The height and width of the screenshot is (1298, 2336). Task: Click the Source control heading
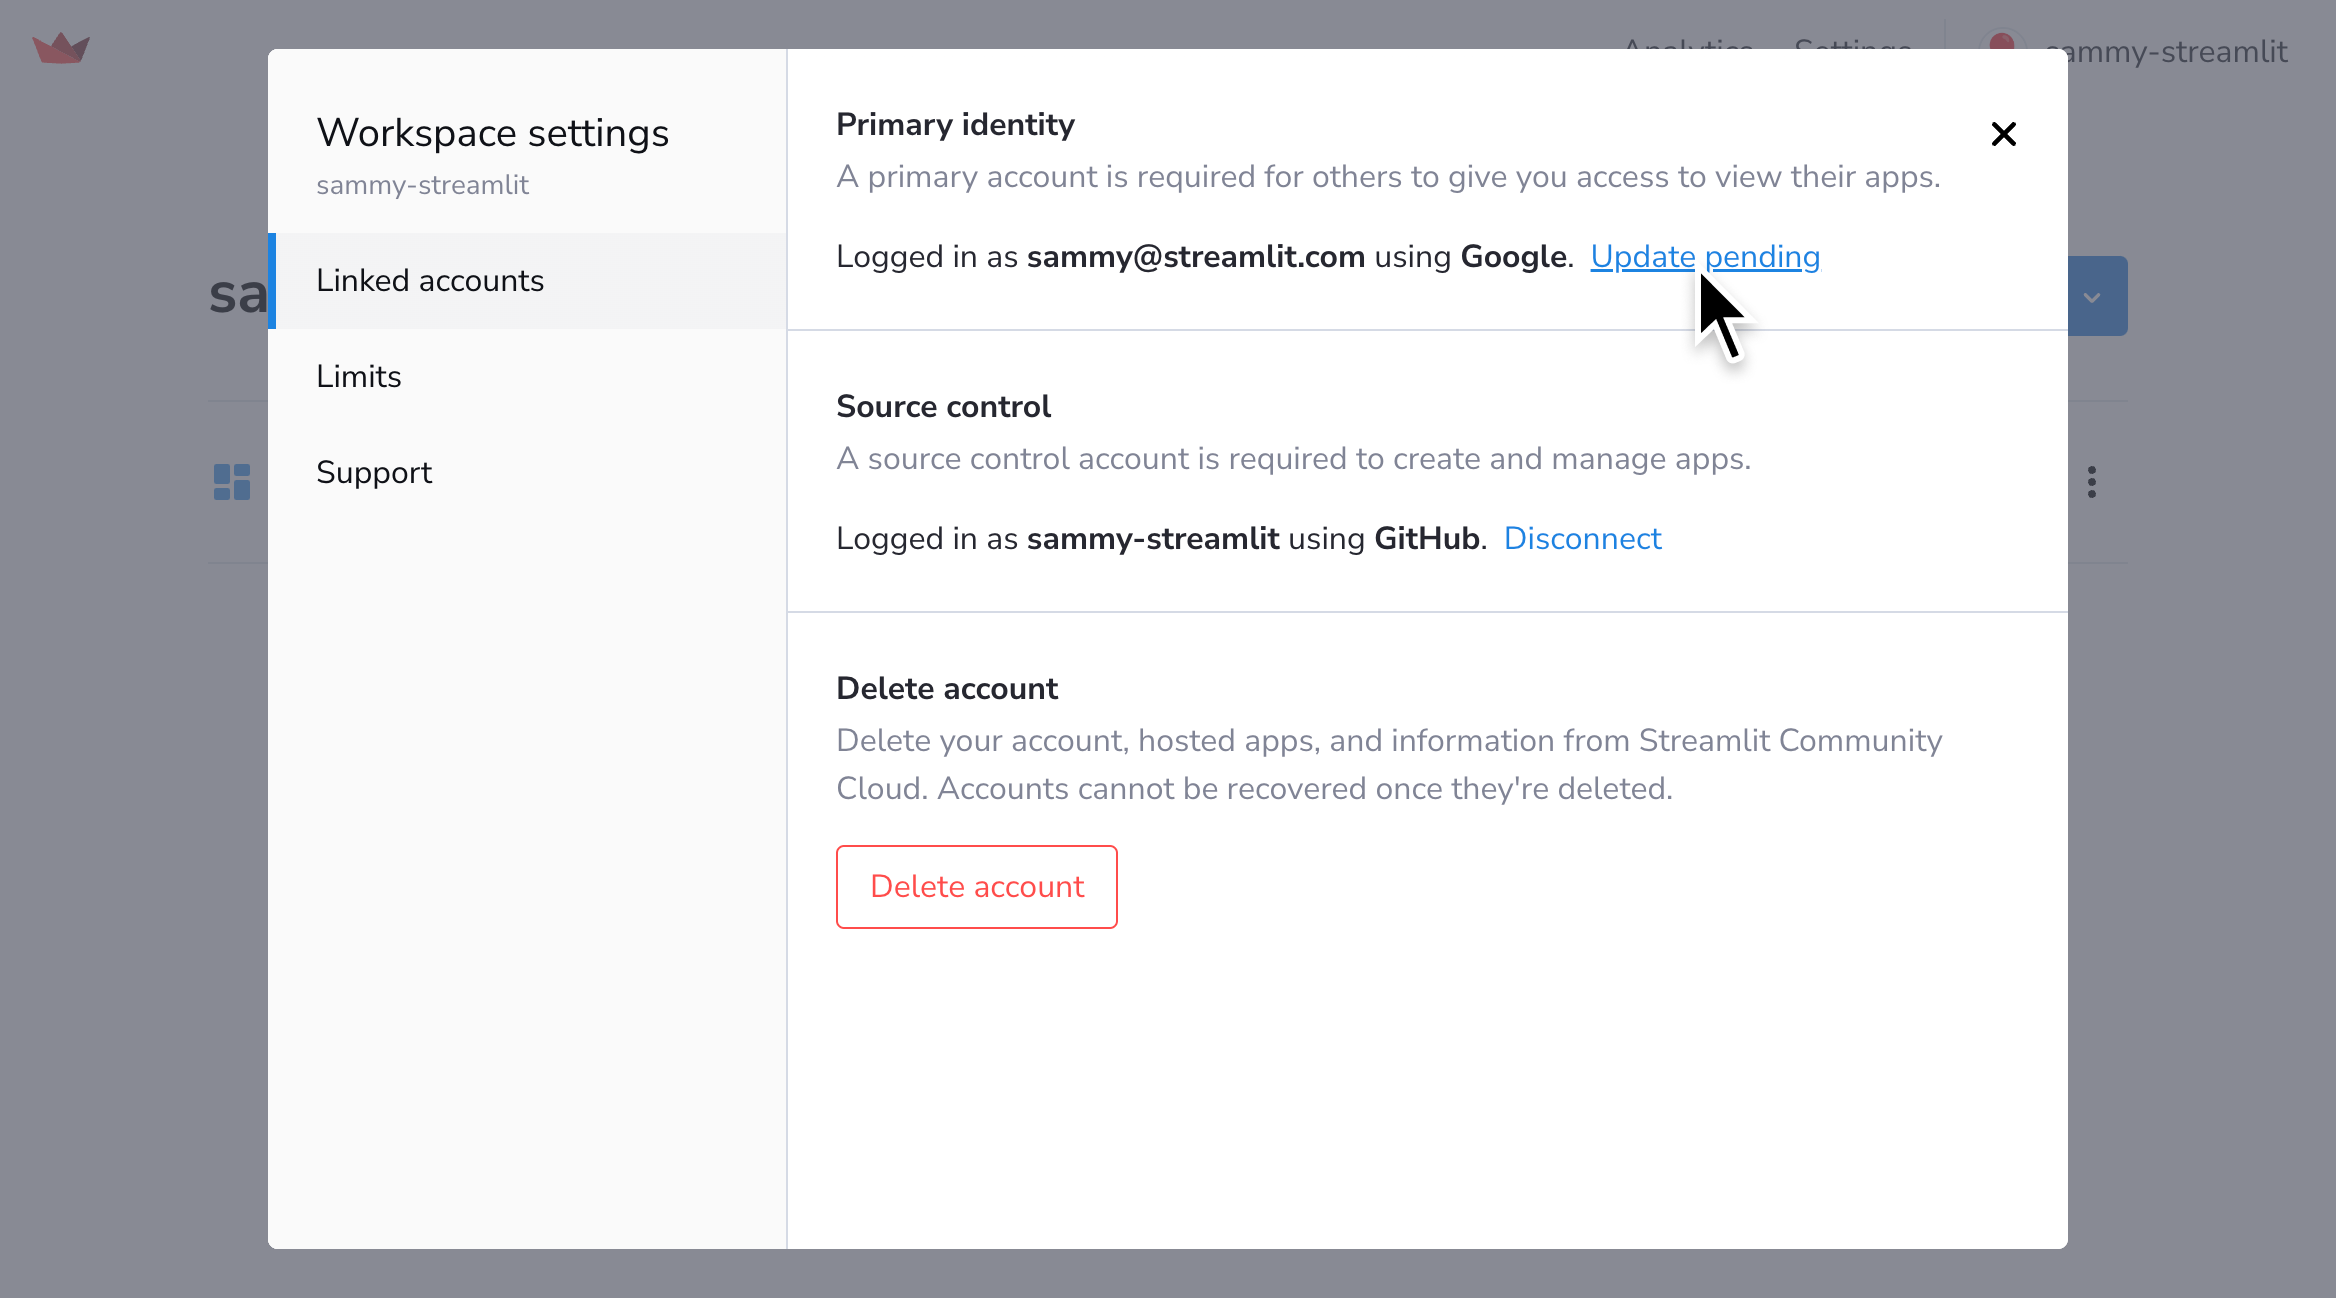tap(943, 407)
